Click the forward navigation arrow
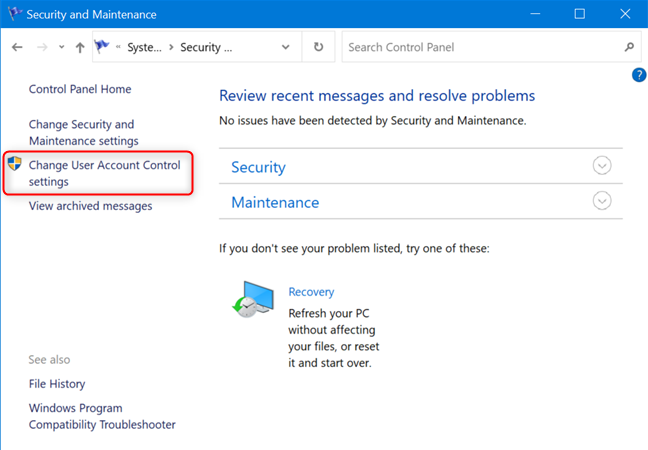The image size is (648, 450). click(42, 47)
